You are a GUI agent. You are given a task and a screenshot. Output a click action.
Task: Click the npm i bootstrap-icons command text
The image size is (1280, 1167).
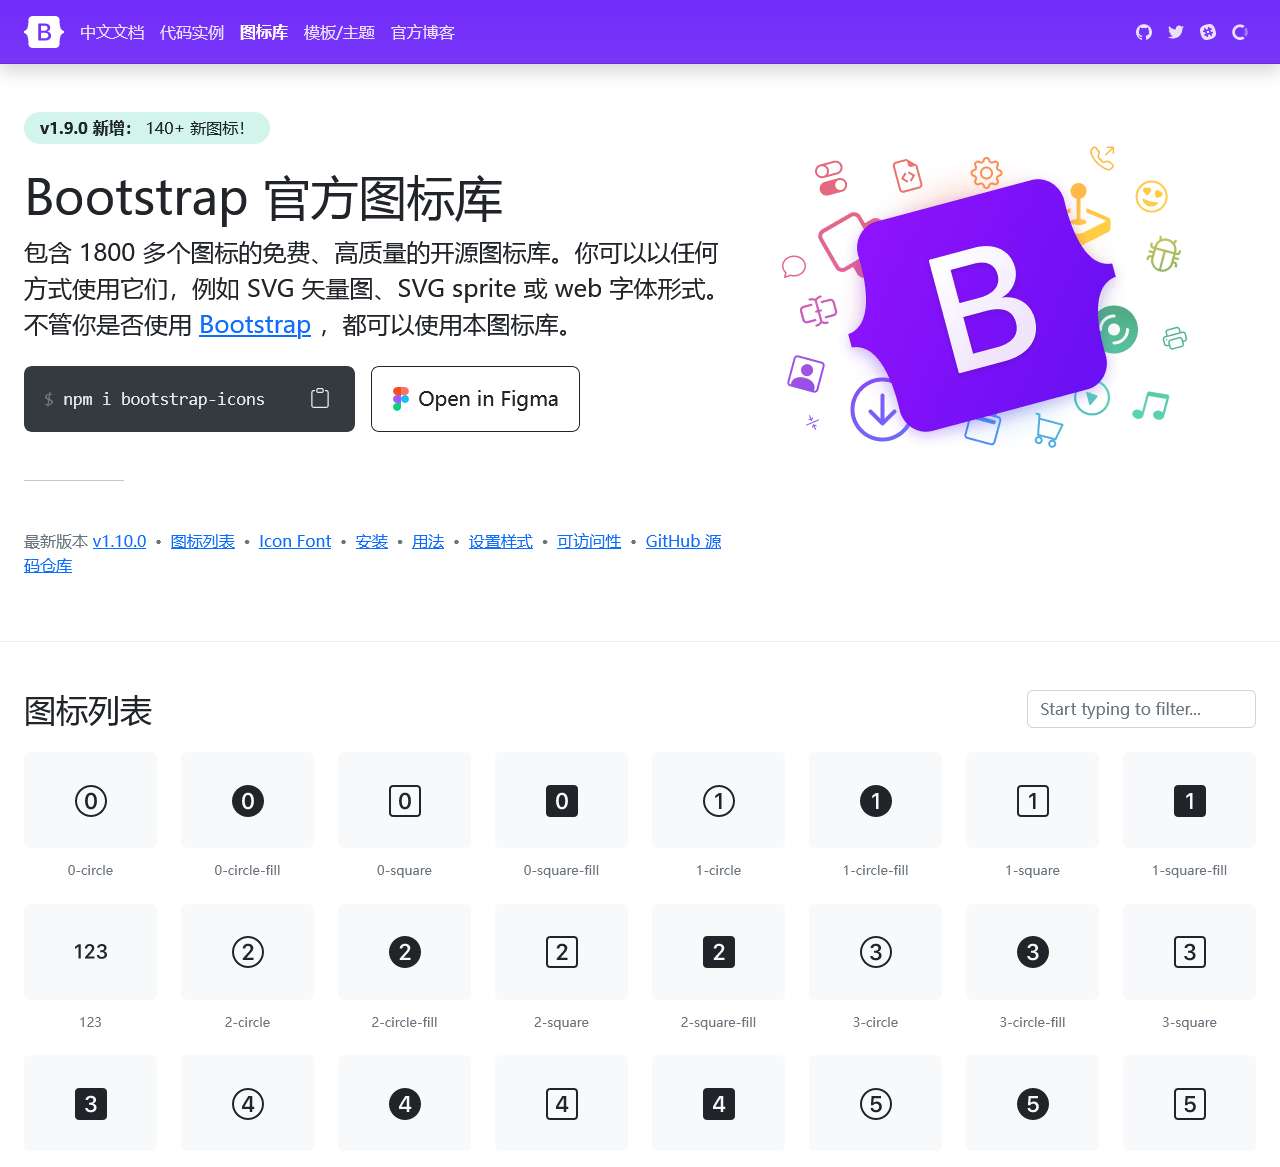point(164,399)
